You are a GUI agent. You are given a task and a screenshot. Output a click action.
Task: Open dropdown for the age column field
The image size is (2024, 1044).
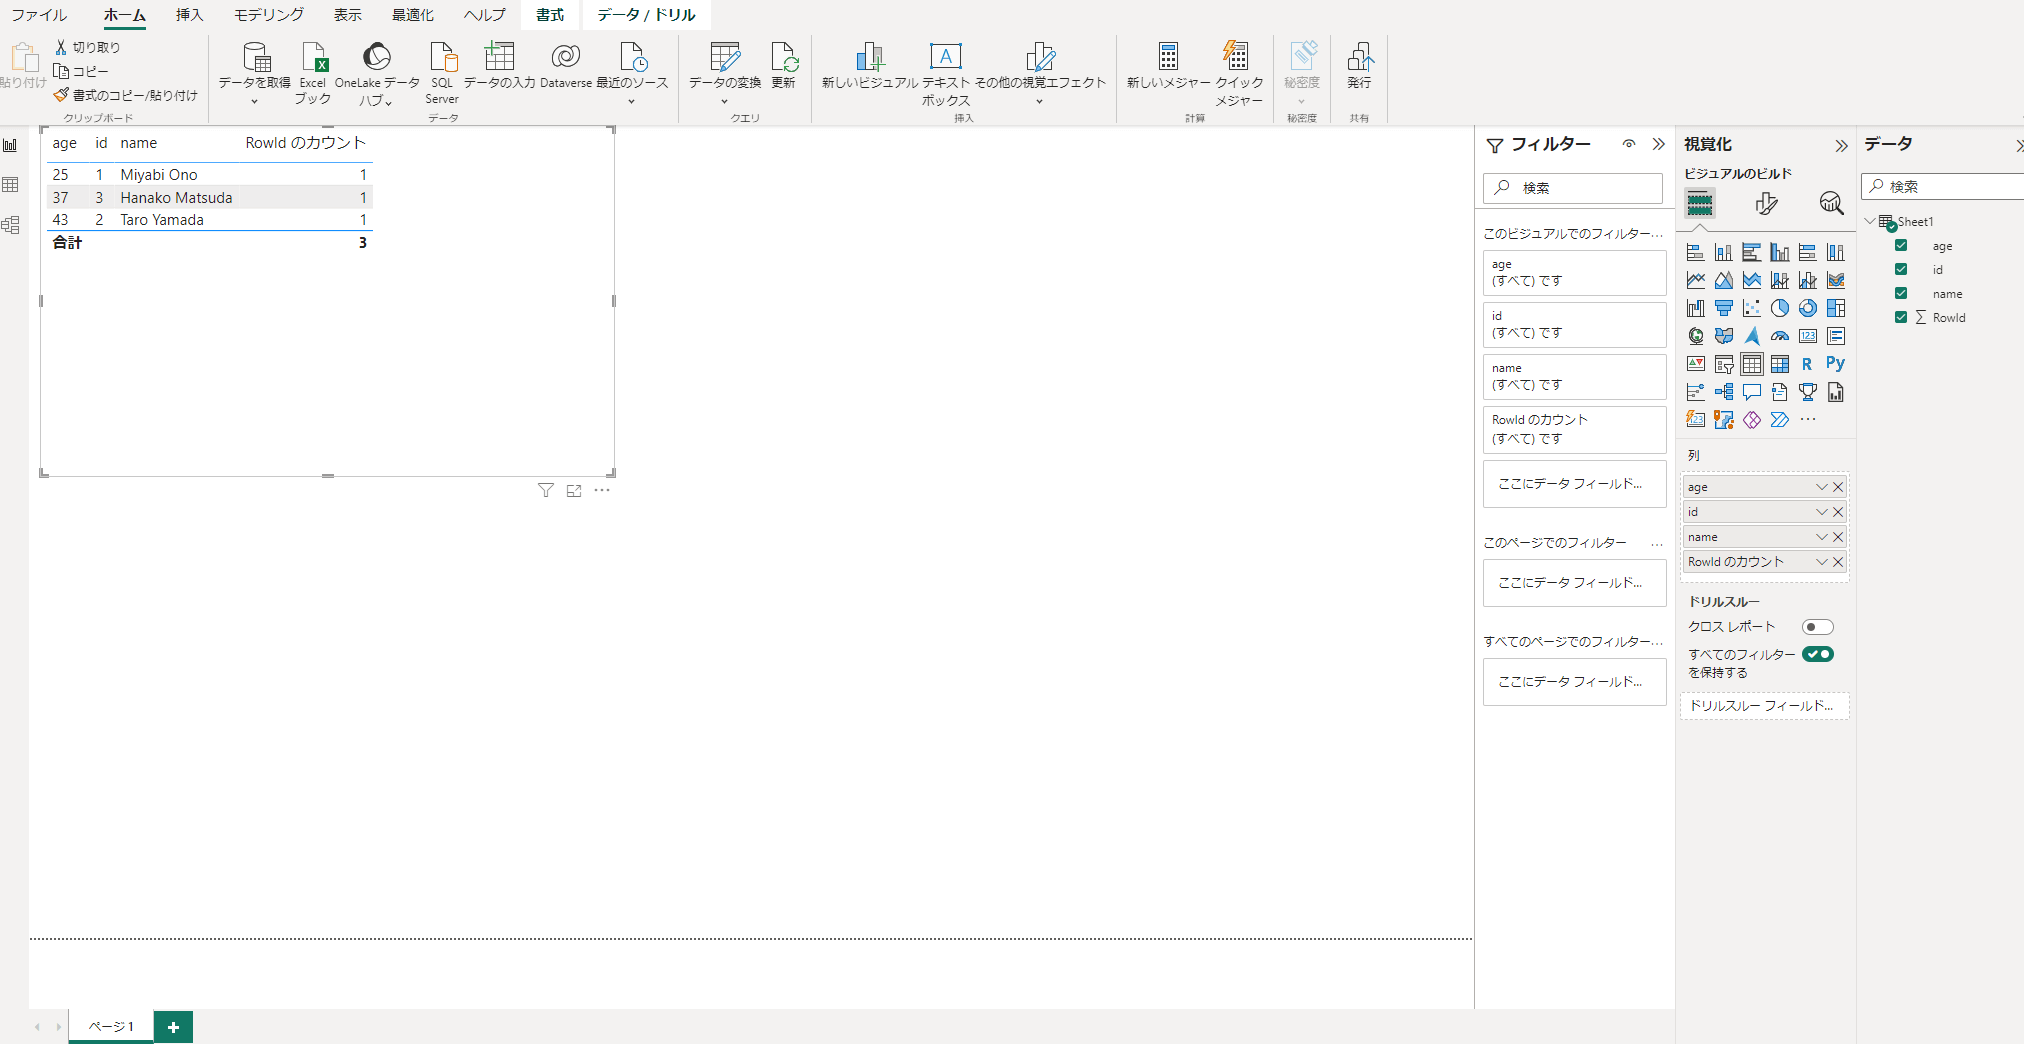coord(1821,487)
